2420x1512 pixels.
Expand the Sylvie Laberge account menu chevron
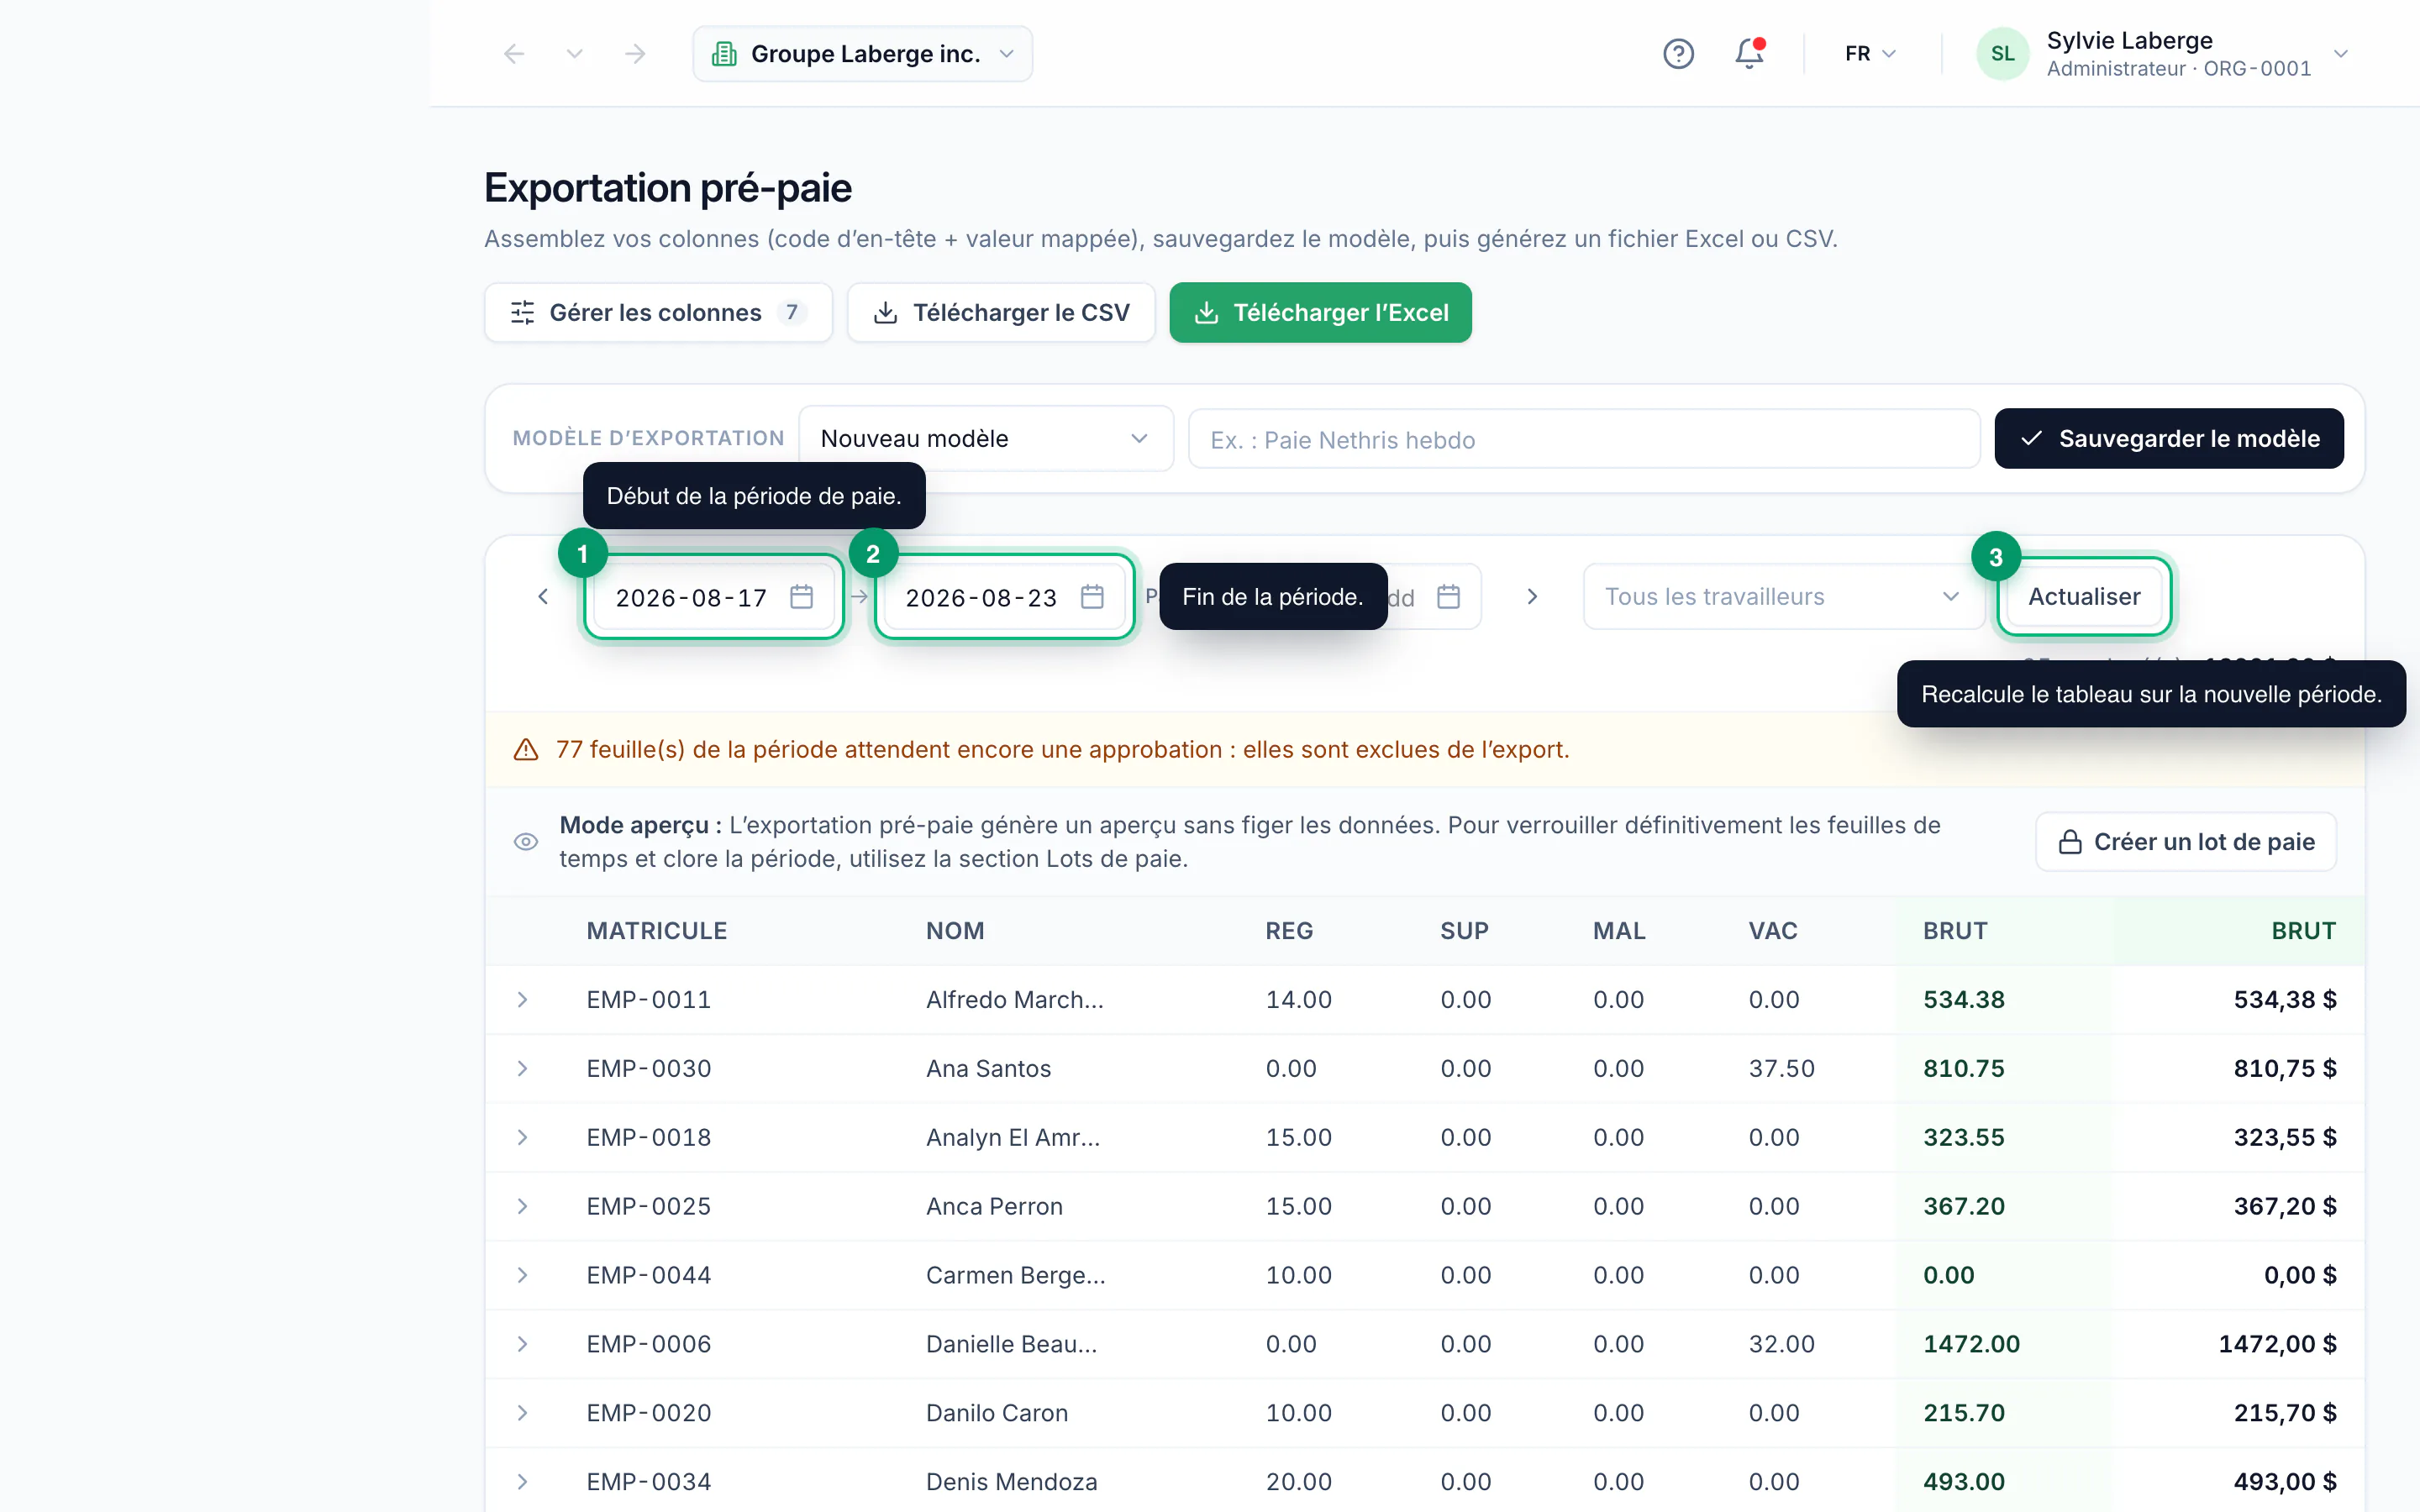[2340, 54]
